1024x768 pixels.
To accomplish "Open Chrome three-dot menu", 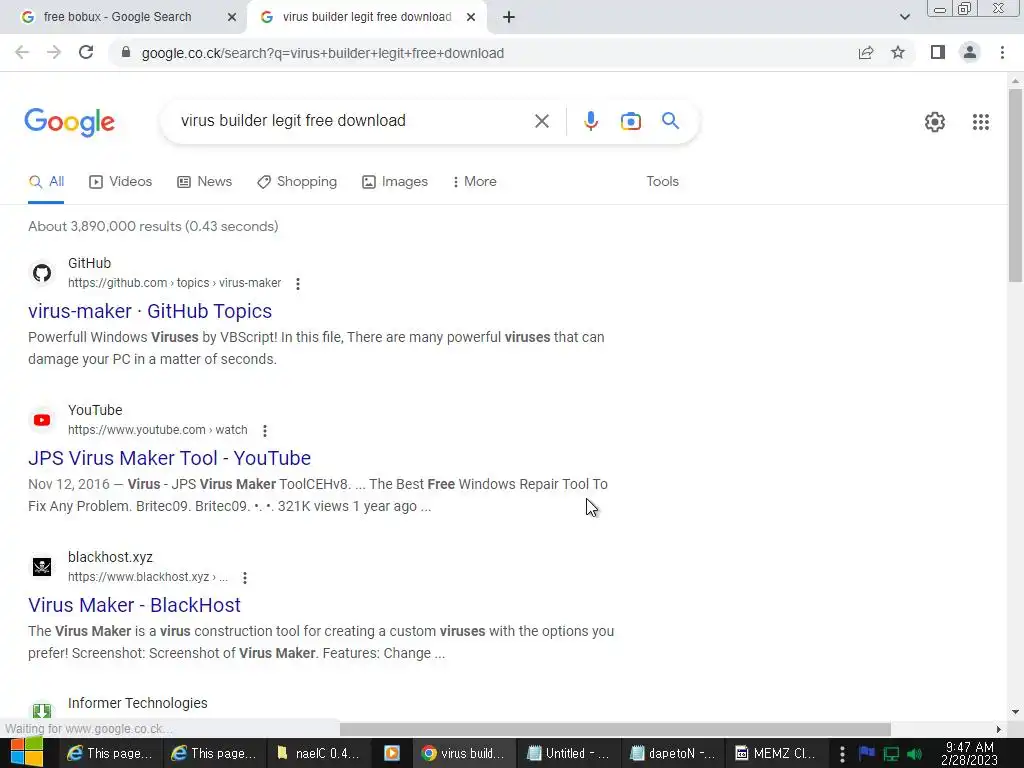I will pos(1002,53).
